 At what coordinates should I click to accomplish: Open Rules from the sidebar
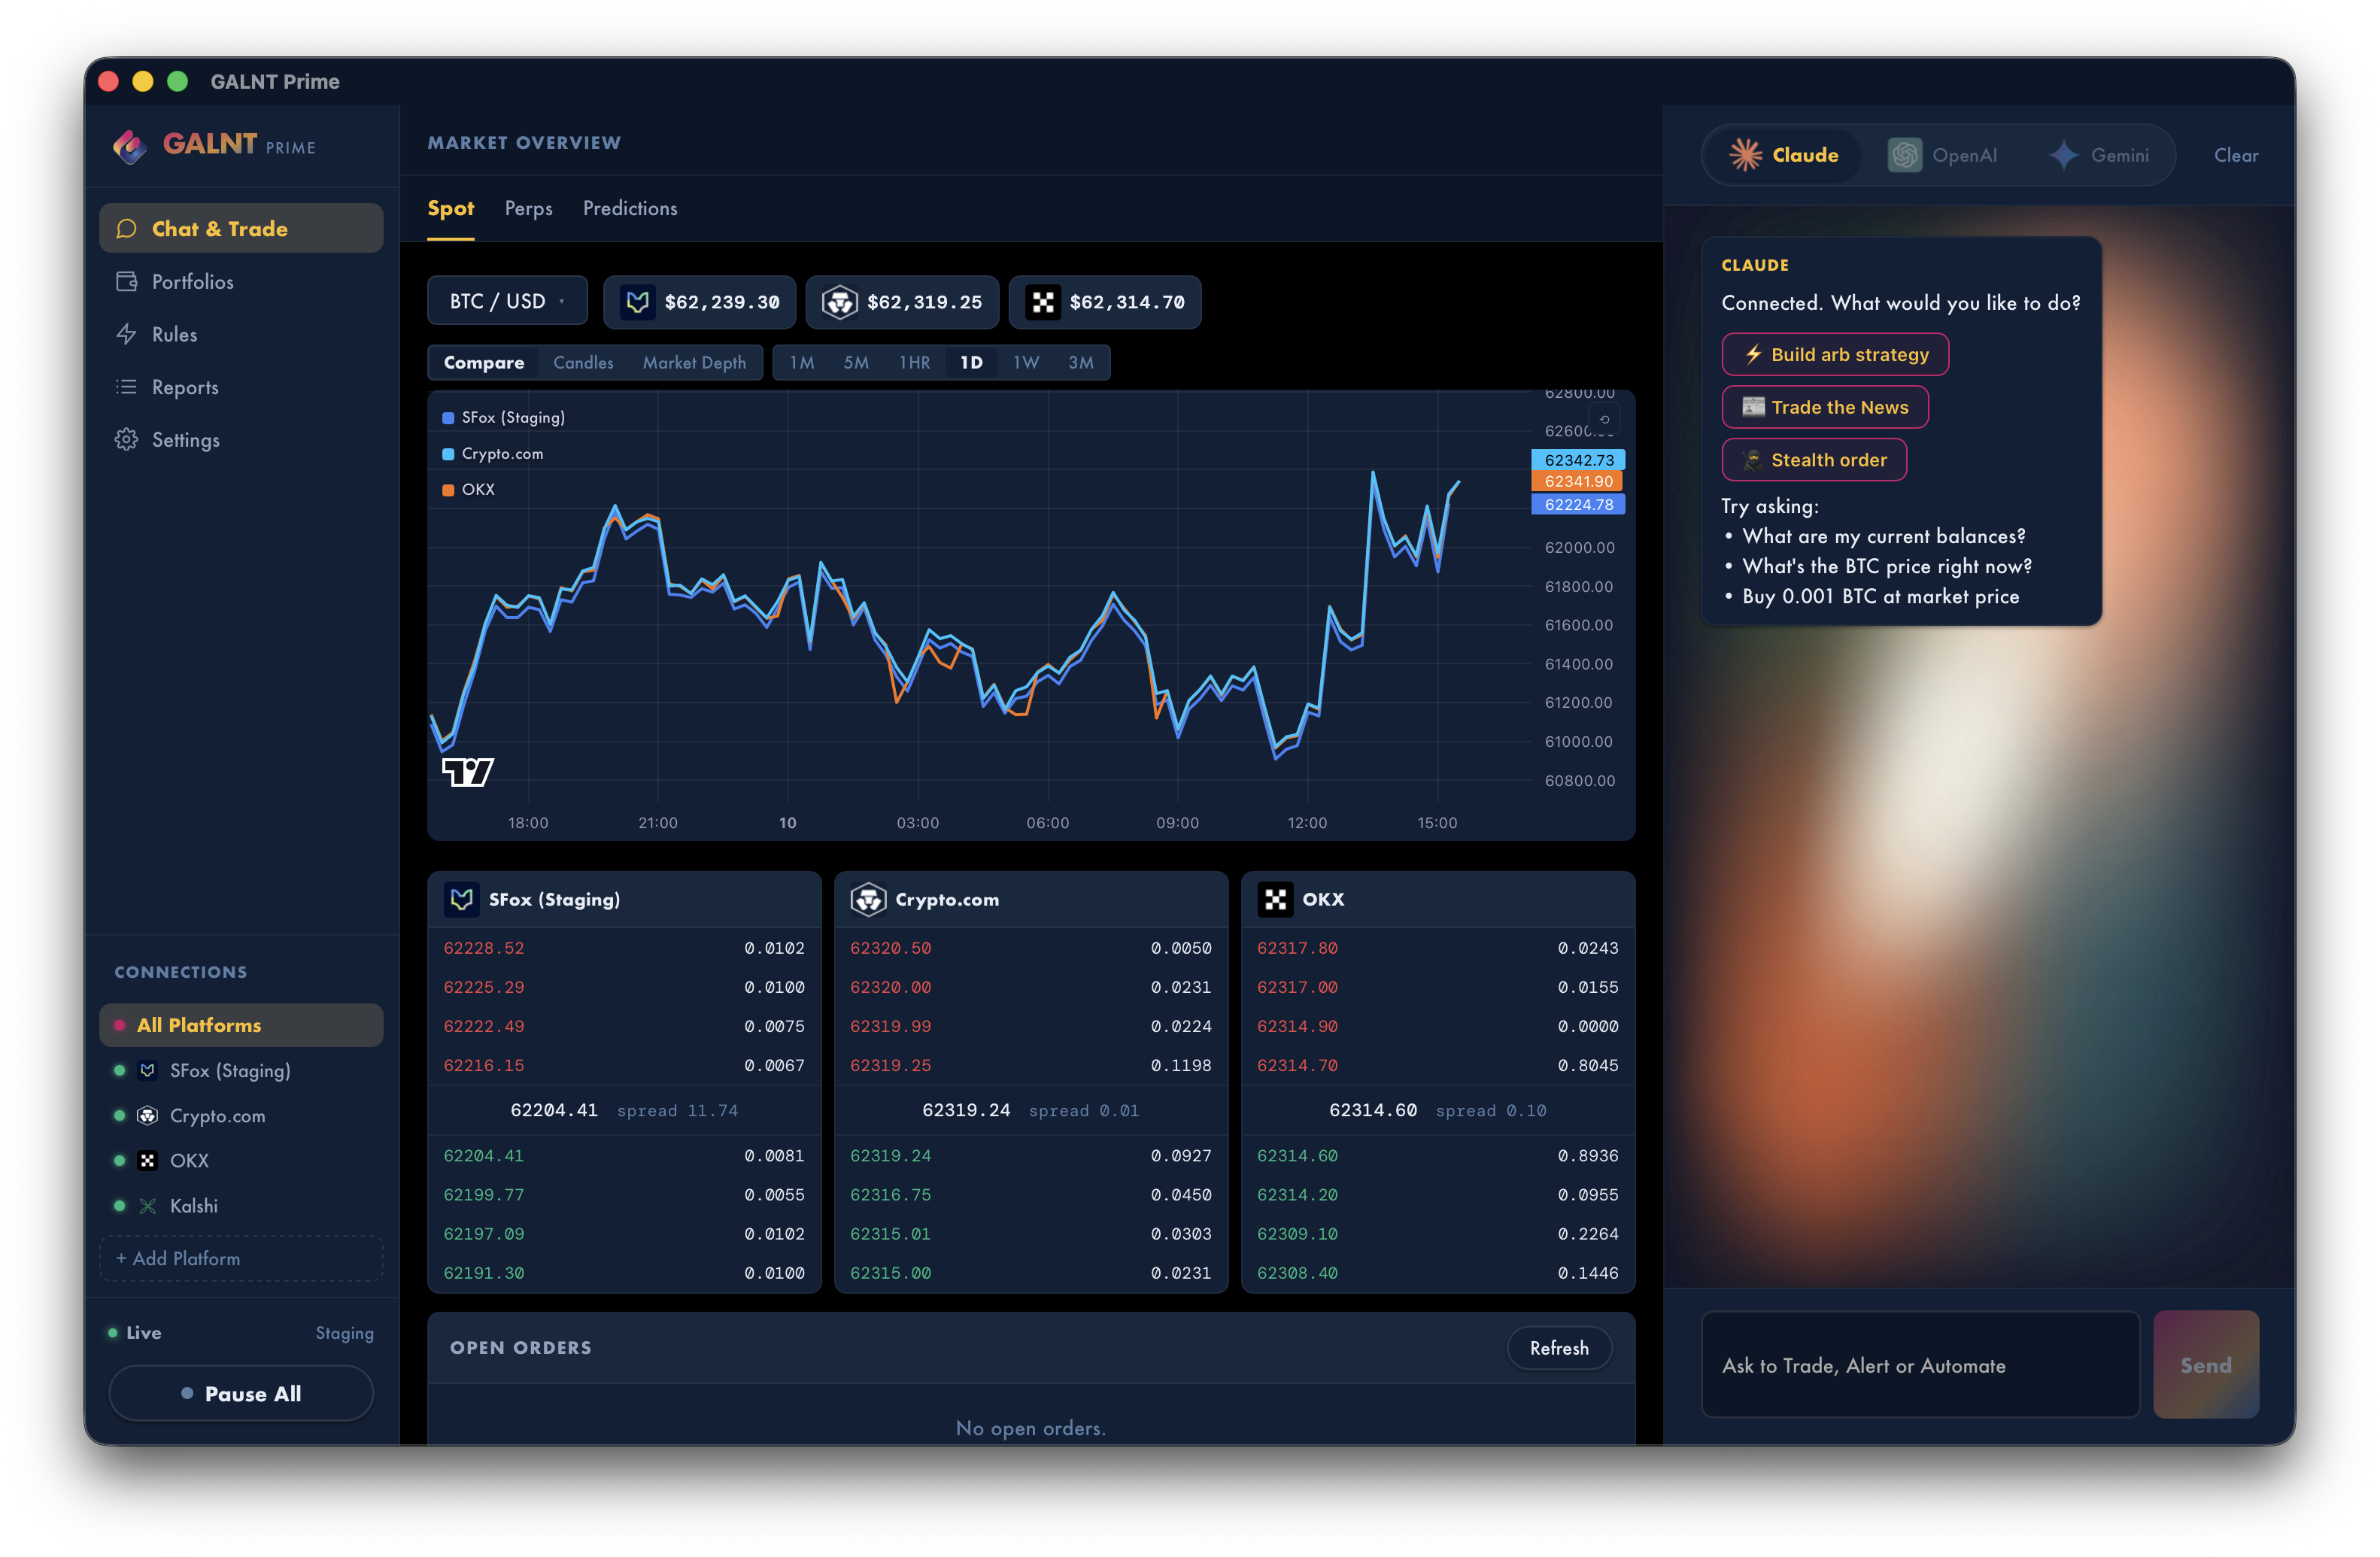pyautogui.click(x=241, y=334)
